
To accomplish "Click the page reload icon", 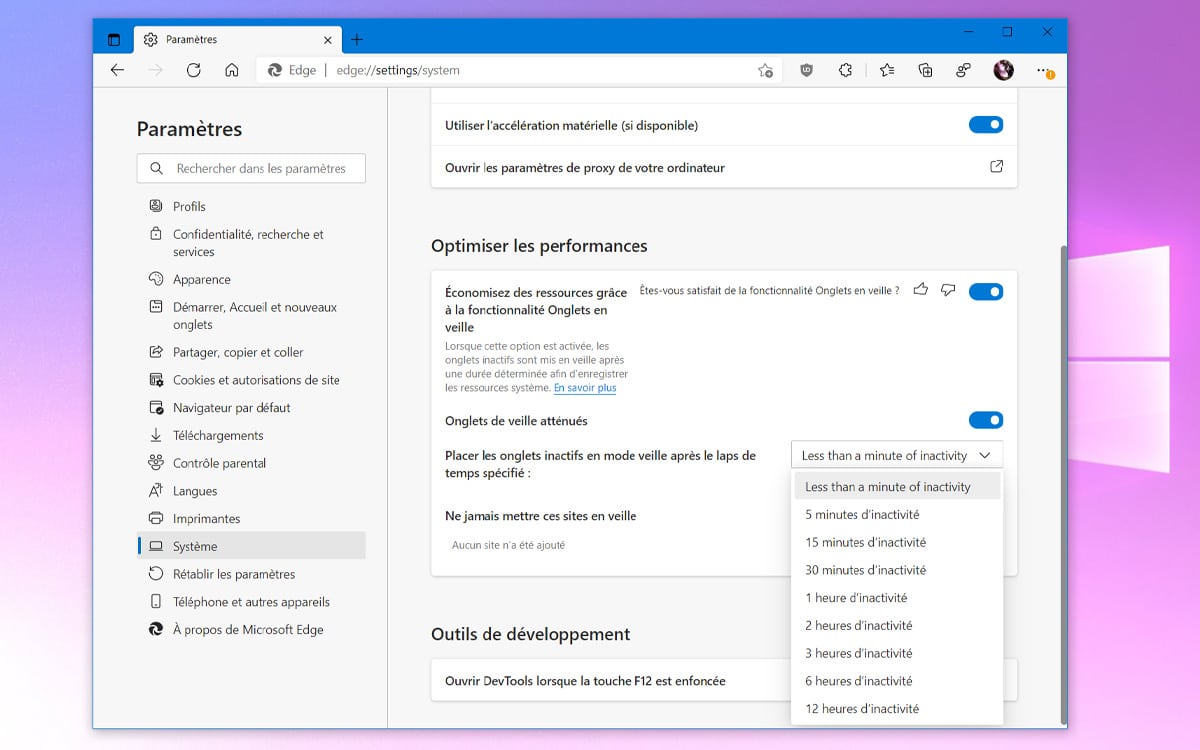I will click(x=192, y=70).
